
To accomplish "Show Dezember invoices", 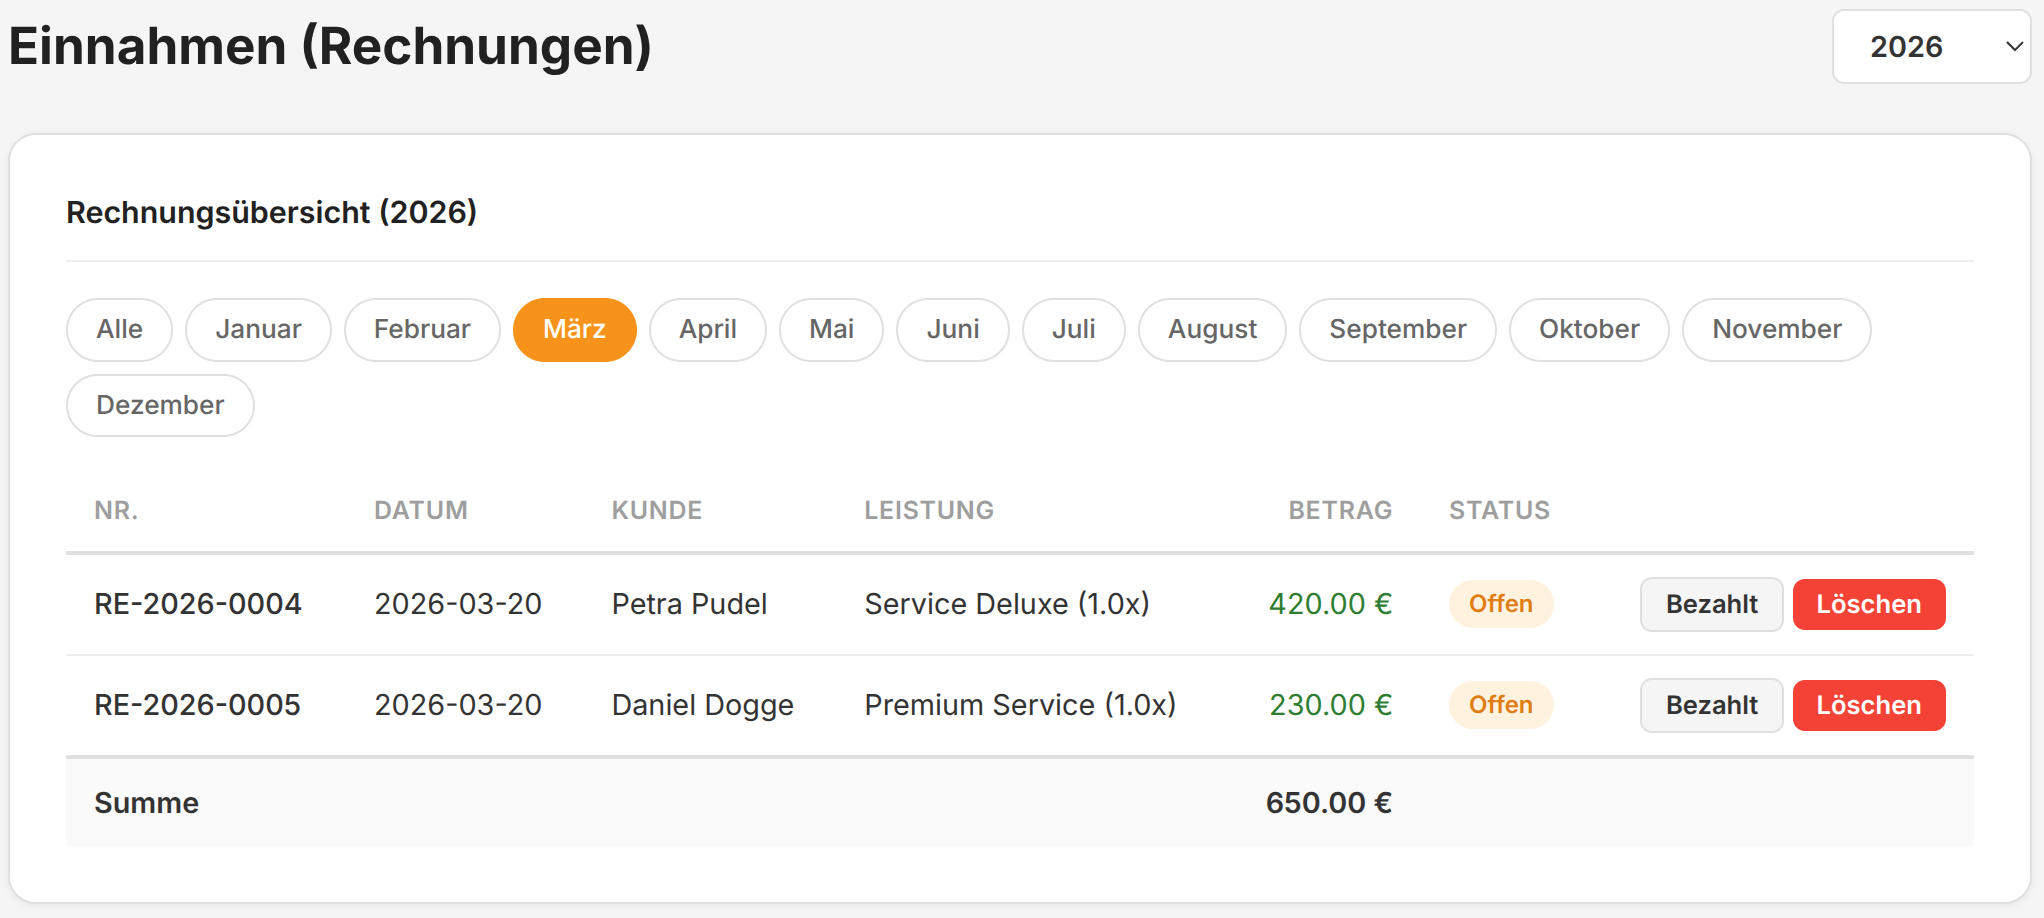I will (160, 406).
